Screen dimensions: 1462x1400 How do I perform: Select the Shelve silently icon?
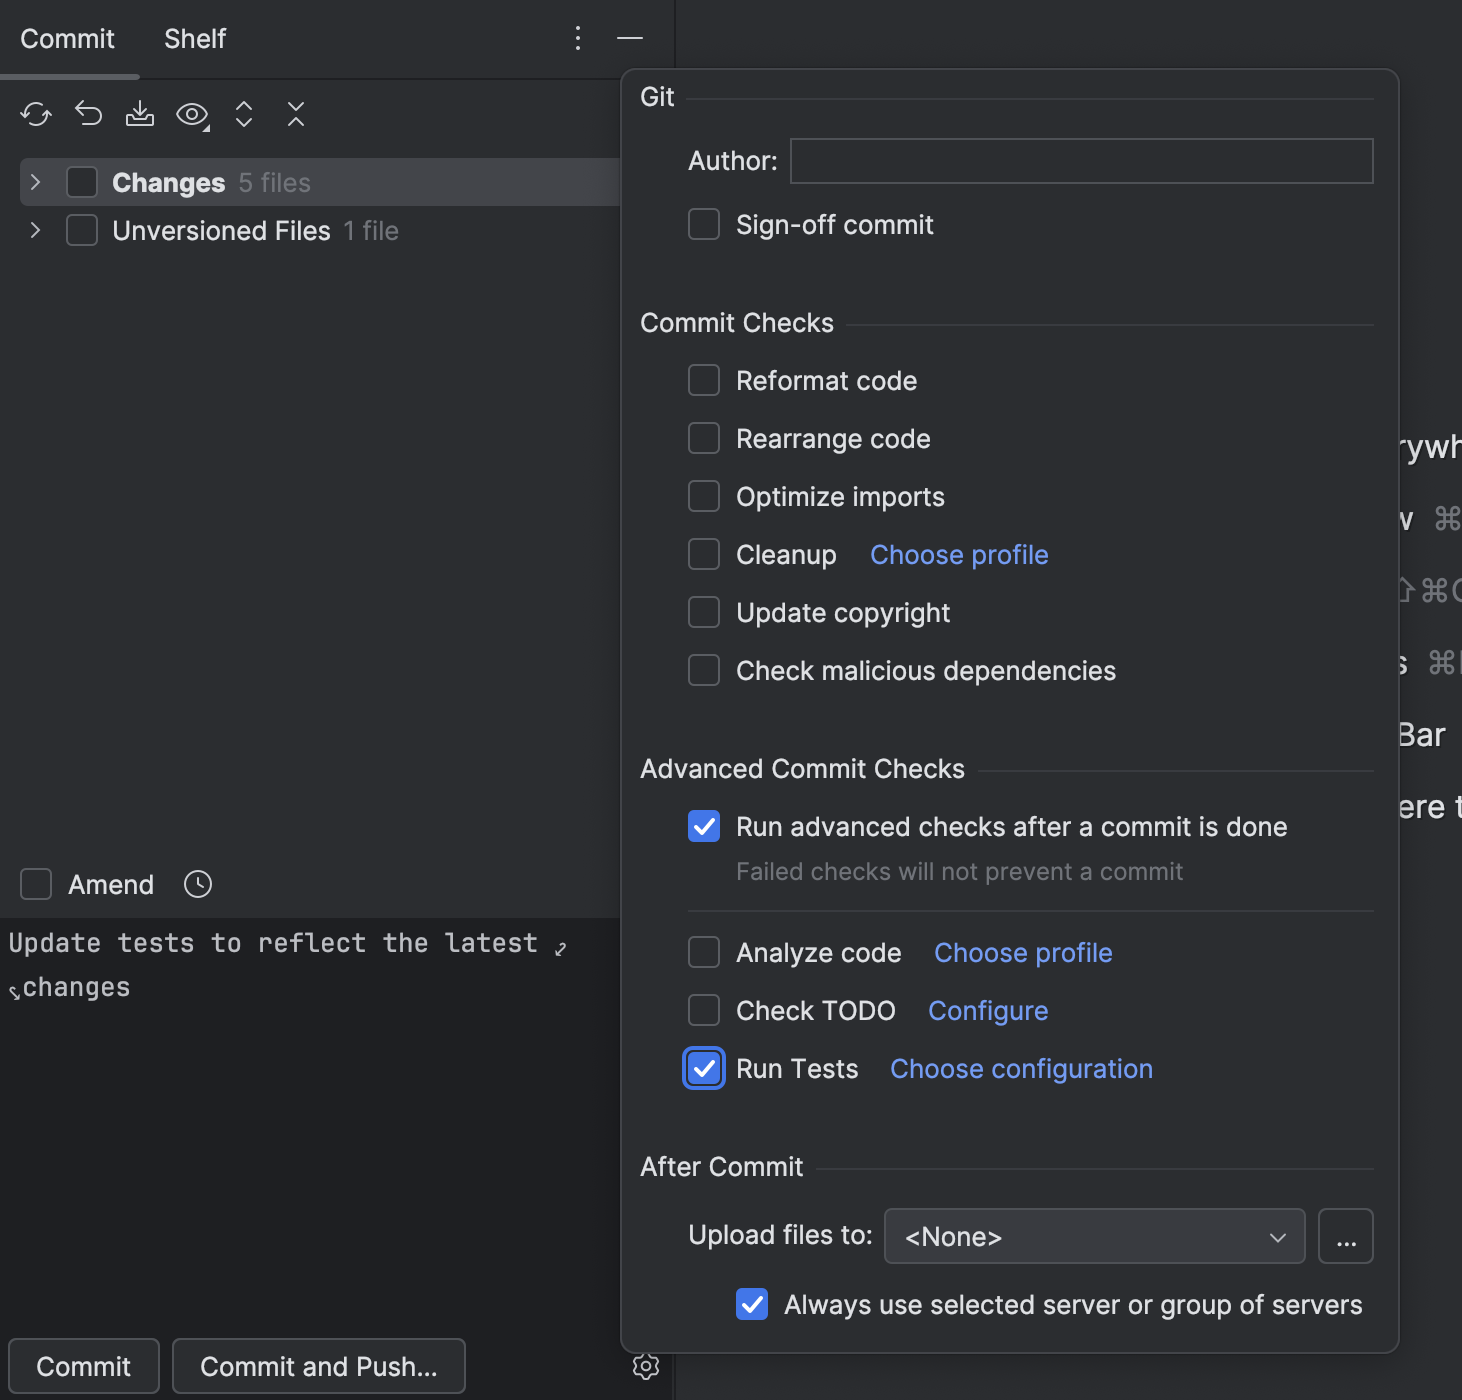pos(140,114)
